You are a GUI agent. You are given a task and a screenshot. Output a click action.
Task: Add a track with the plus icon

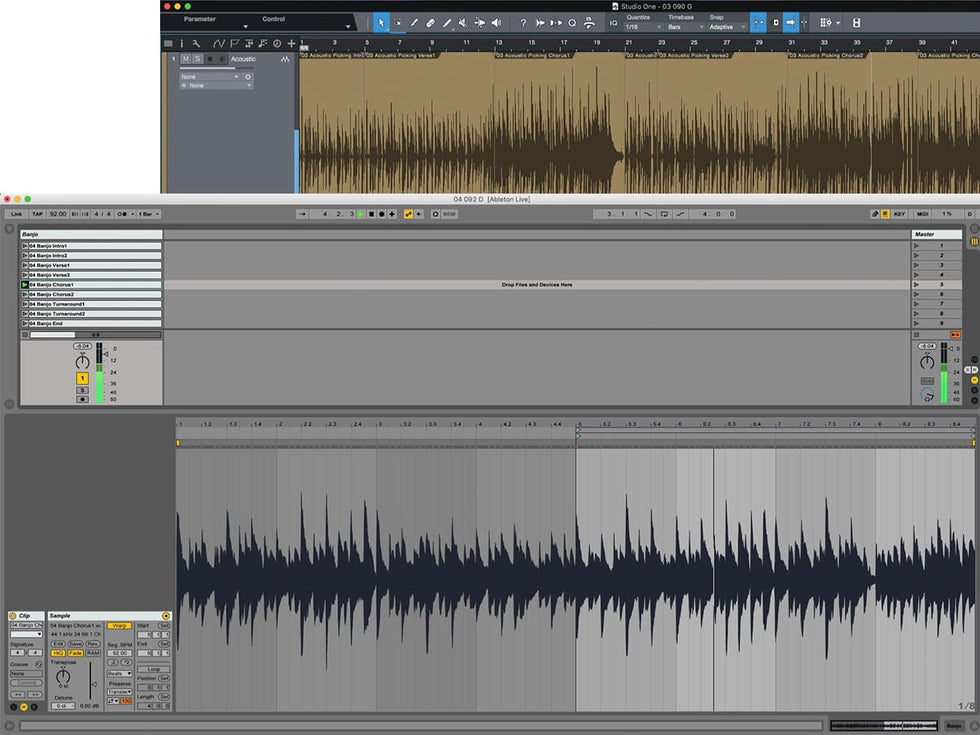(x=291, y=43)
